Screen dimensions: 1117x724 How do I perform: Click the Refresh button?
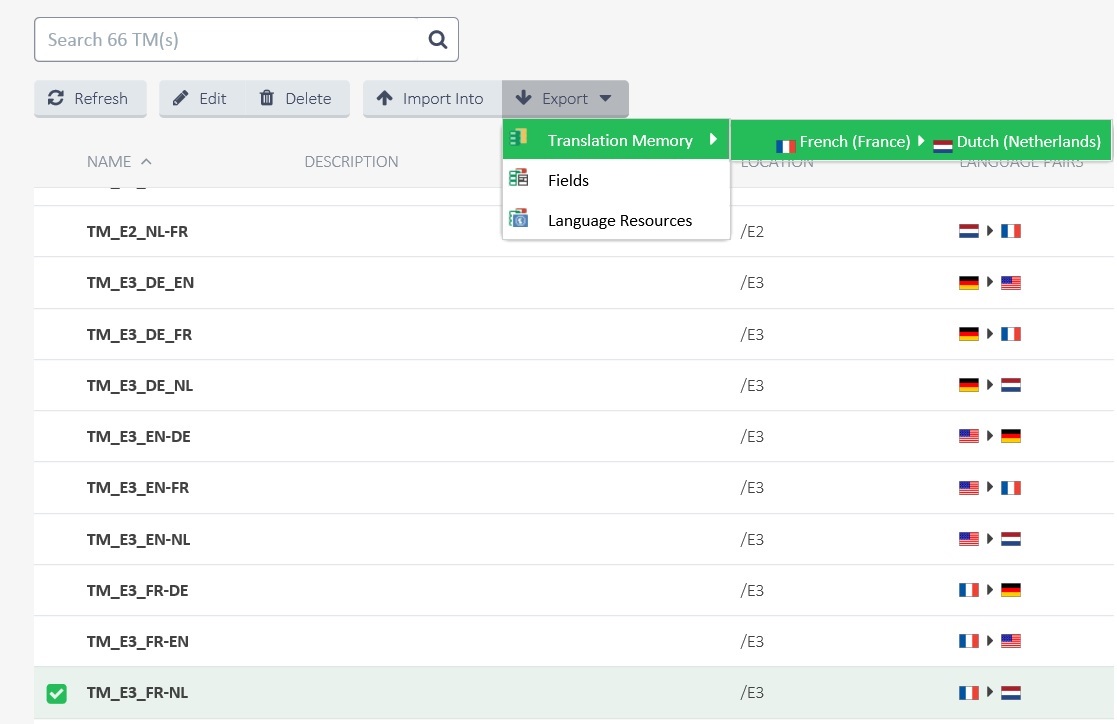pos(90,98)
